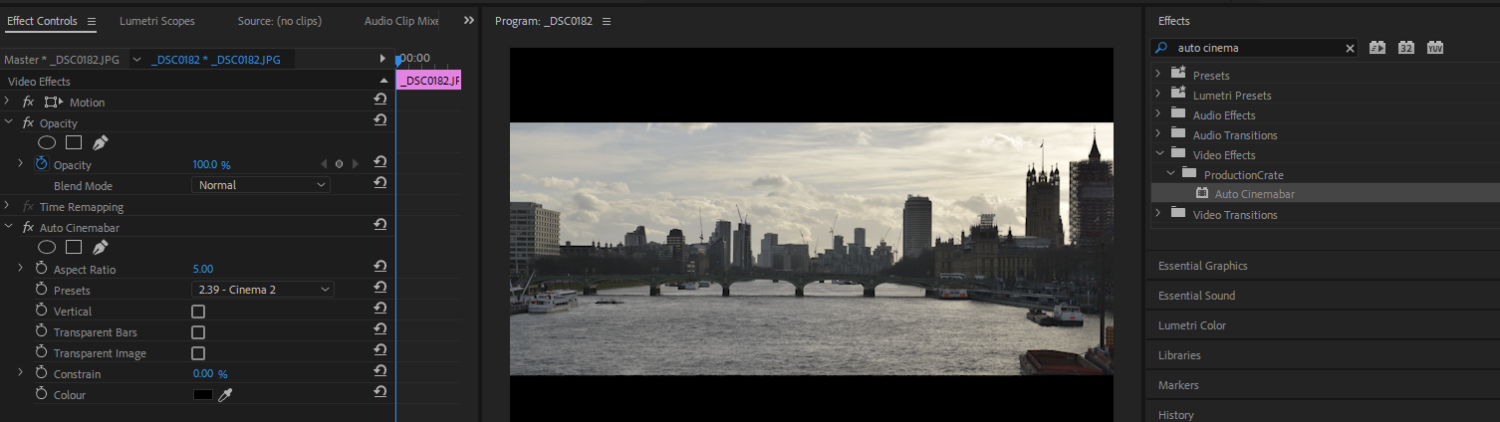1500x422 pixels.
Task: Enable the Transparent Image checkbox
Action: 198,353
